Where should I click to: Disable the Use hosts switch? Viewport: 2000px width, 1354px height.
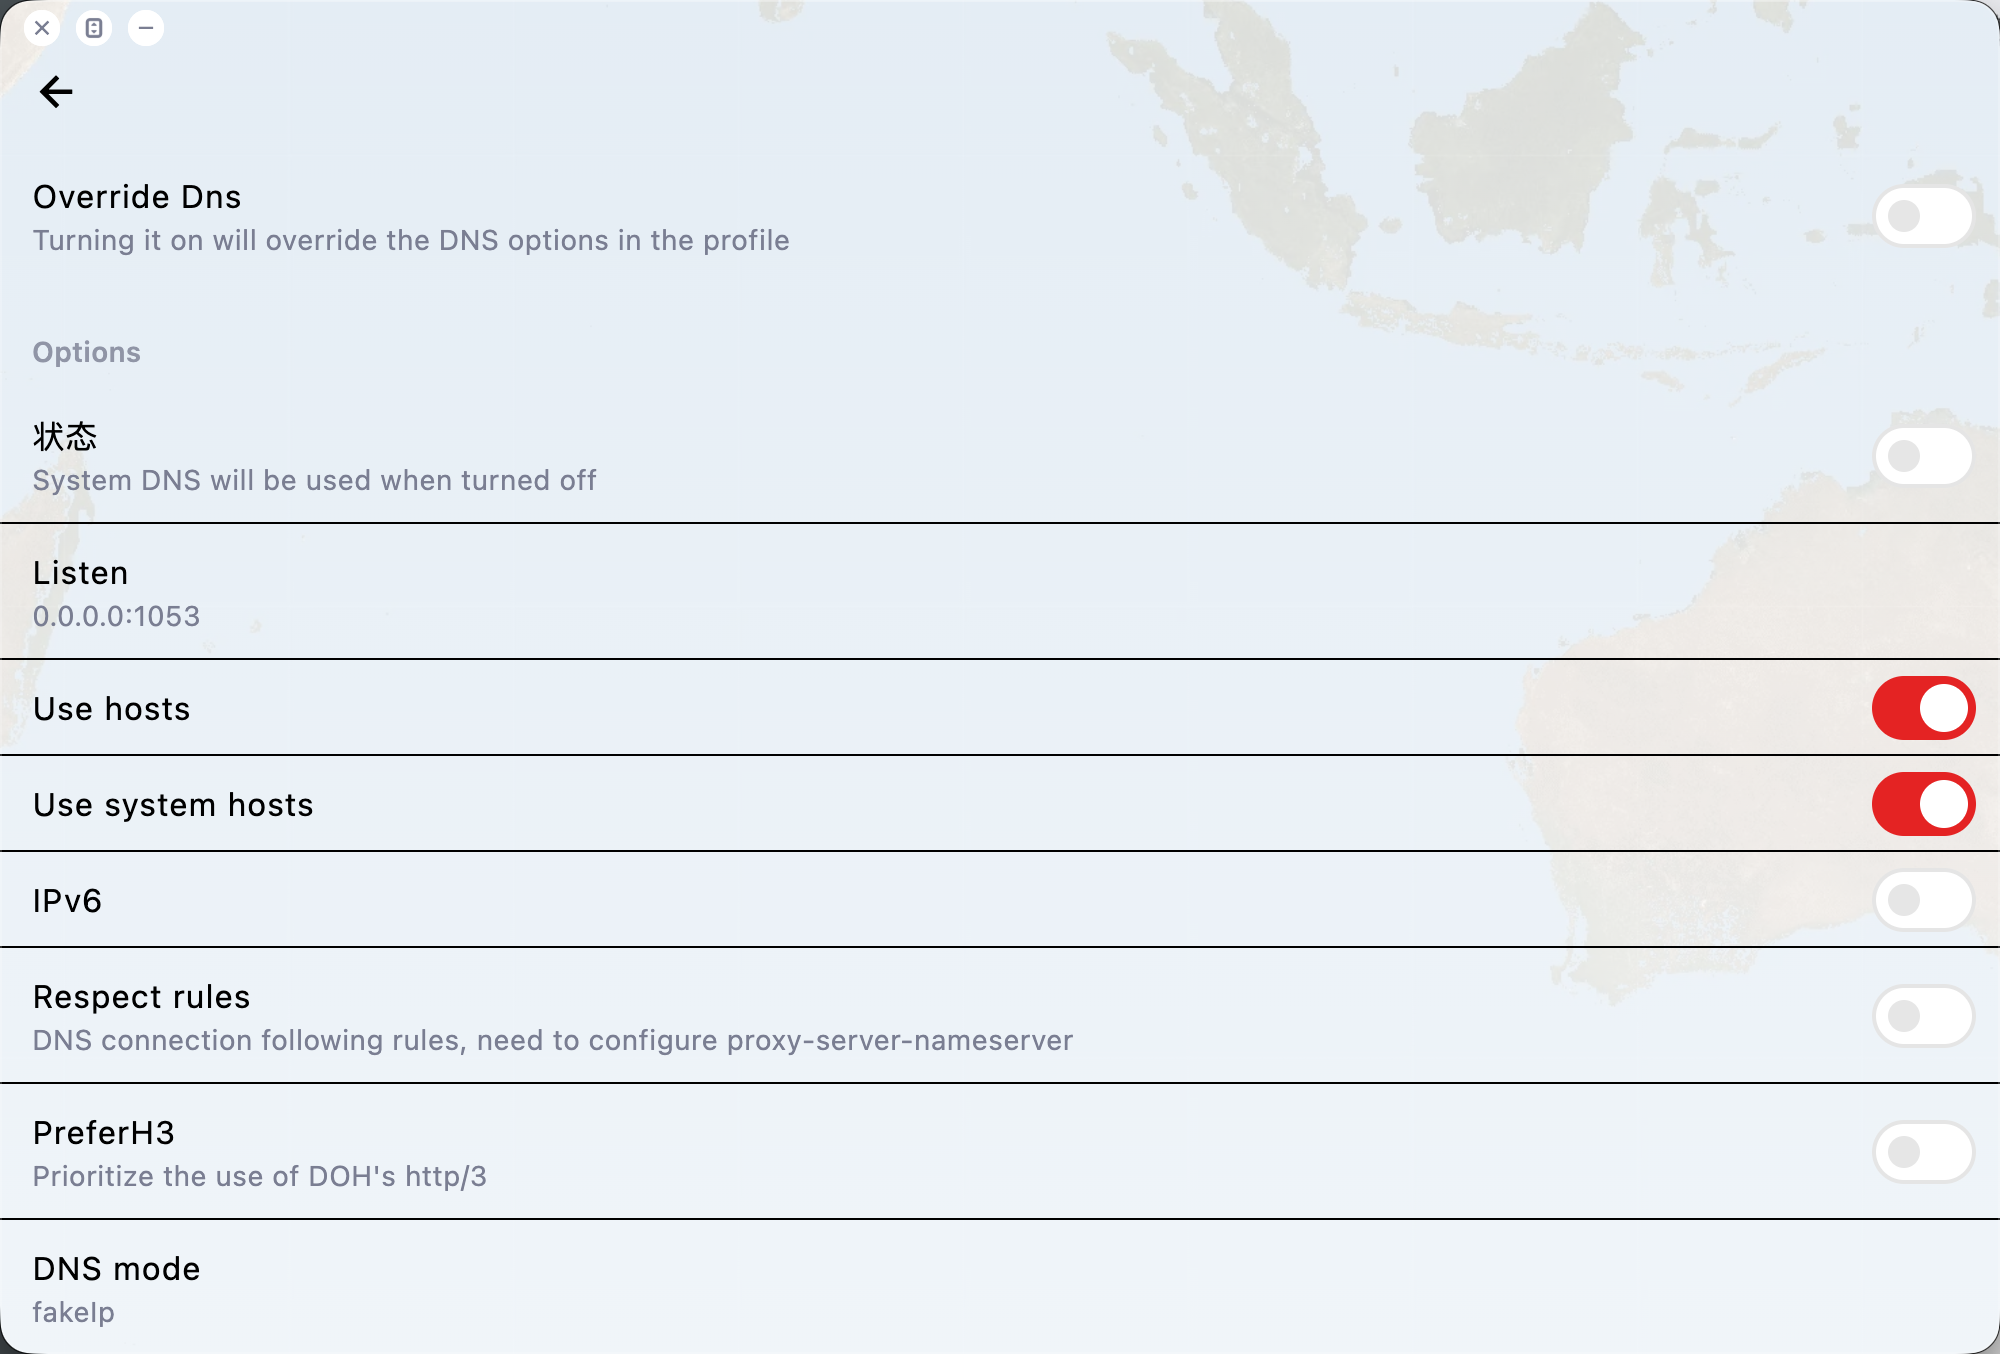[1922, 708]
